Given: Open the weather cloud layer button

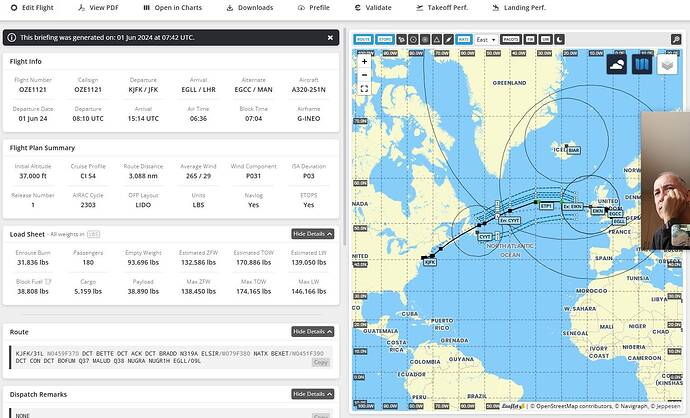Looking at the screenshot, I should [617, 64].
